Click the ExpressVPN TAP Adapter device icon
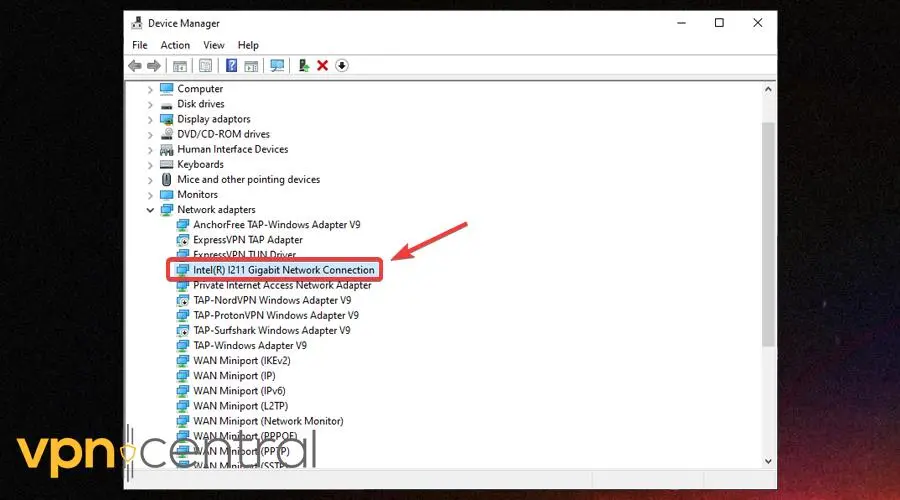This screenshot has width=900, height=500. click(183, 240)
